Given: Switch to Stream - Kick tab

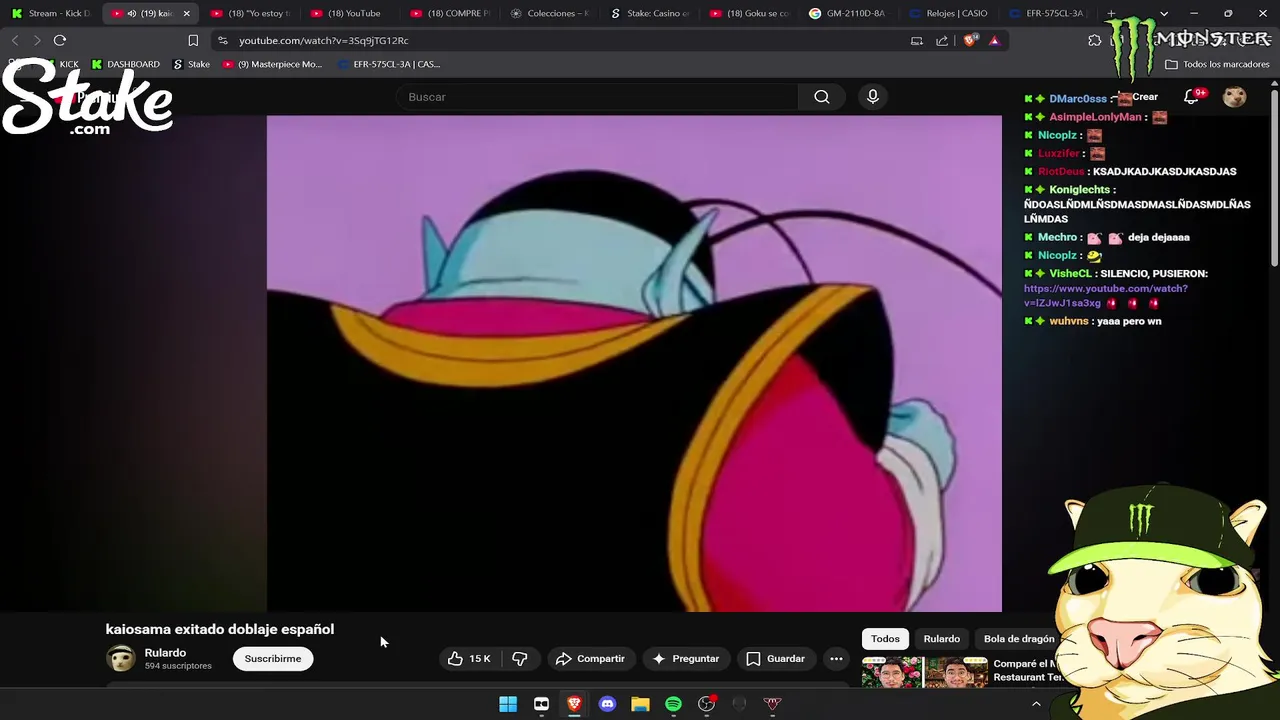Looking at the screenshot, I should pyautogui.click(x=50, y=13).
